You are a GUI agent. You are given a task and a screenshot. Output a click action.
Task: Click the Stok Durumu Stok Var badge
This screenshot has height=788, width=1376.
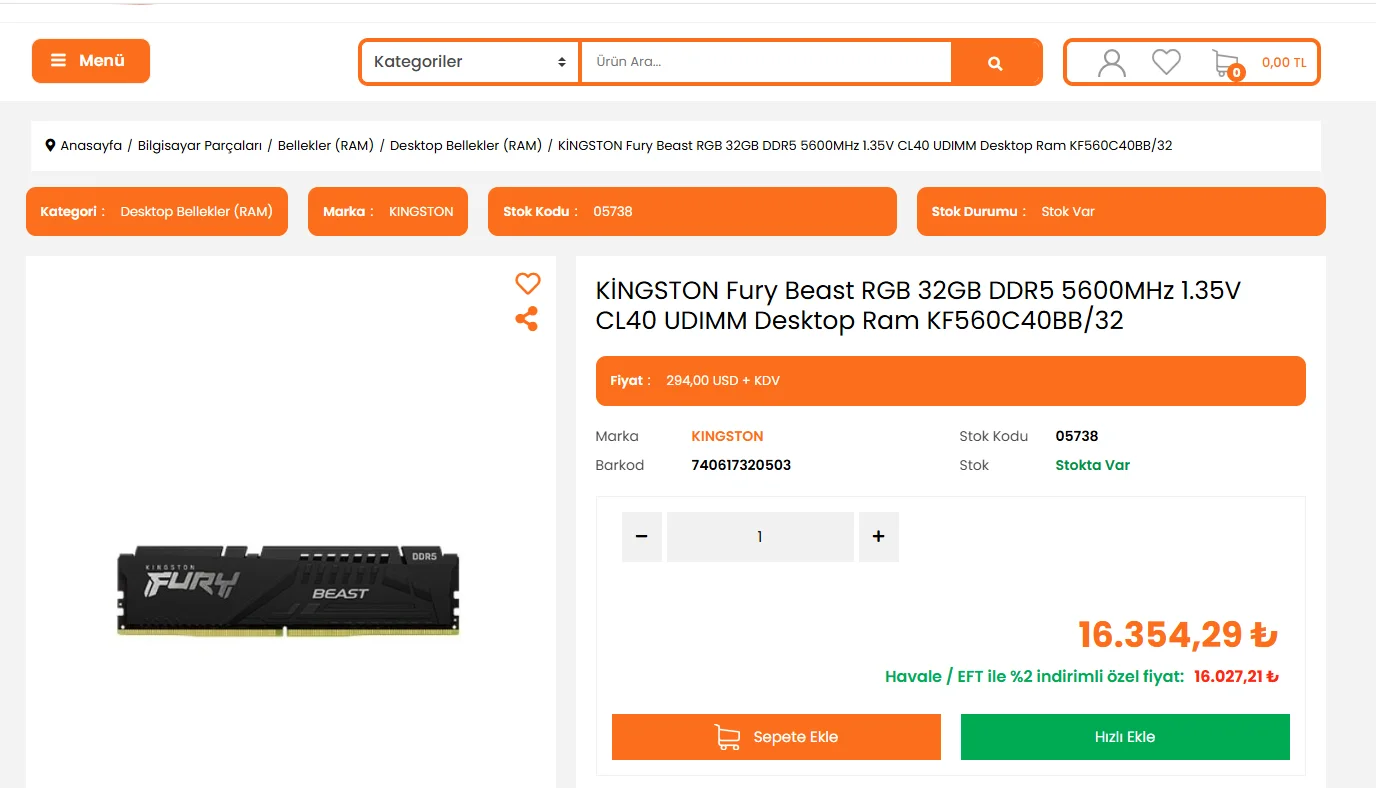click(1121, 212)
